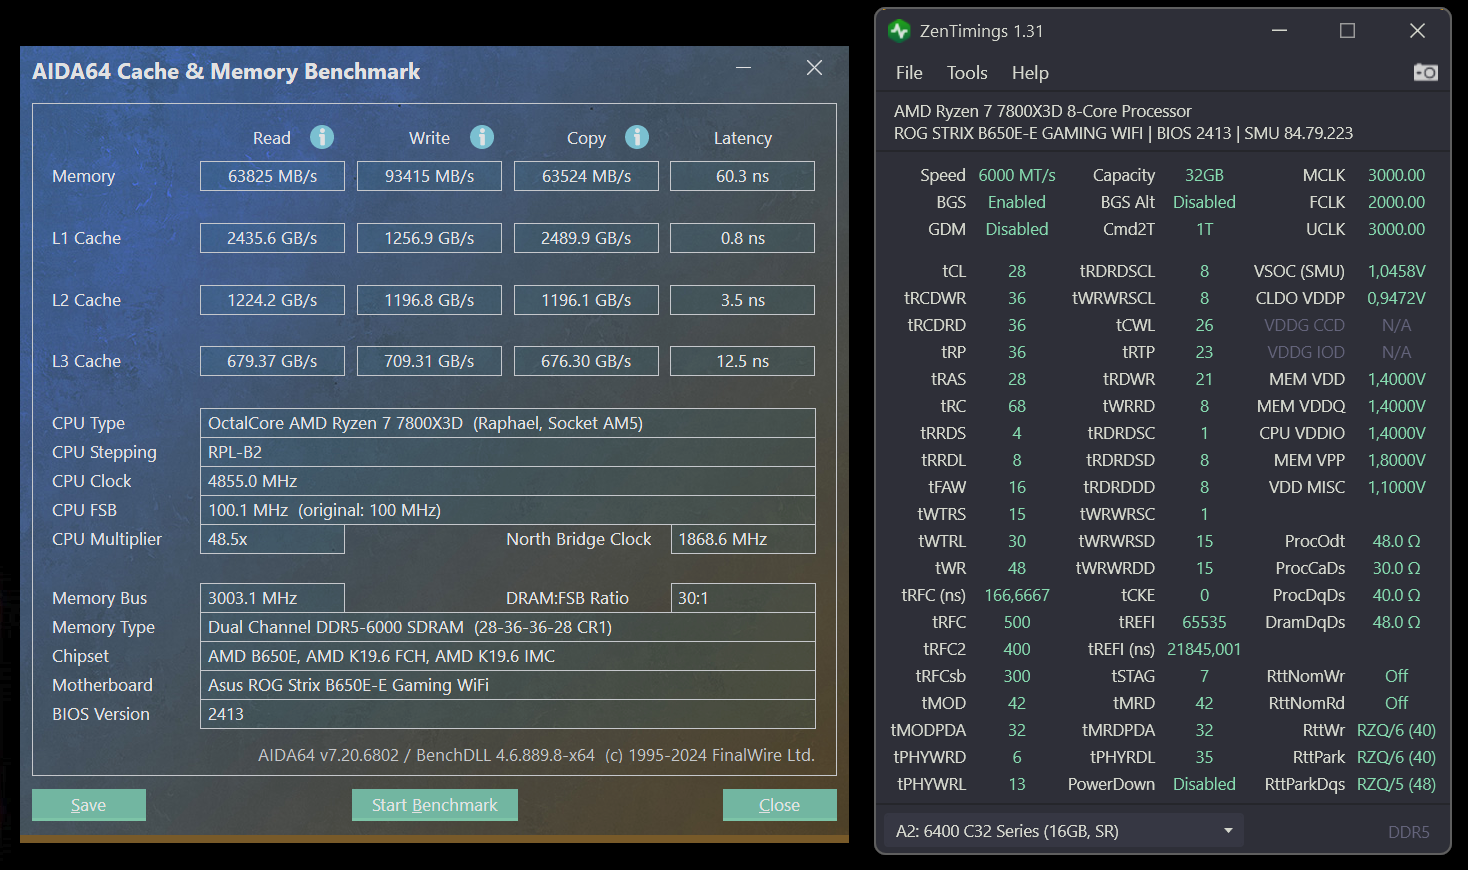Screen dimensions: 1468x870
Task: Click the DRAM:FSB Ratio 30:1 field
Action: point(743,598)
